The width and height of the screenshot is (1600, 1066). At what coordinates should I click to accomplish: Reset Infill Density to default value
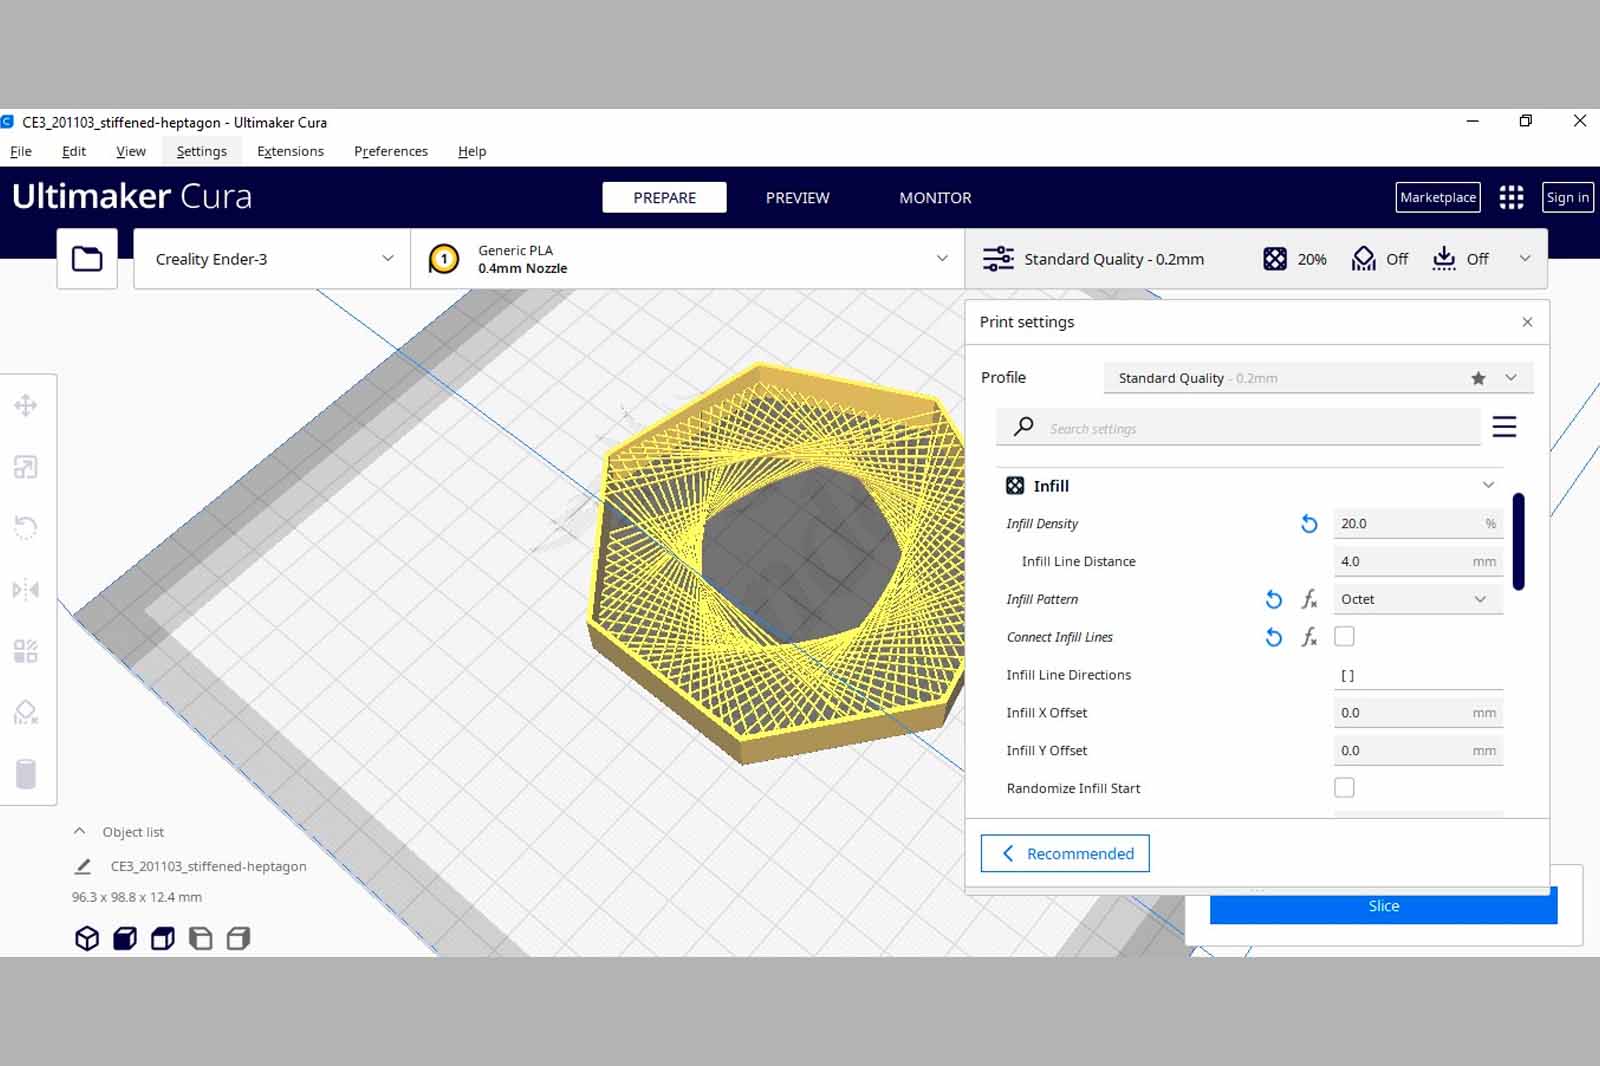click(x=1309, y=523)
